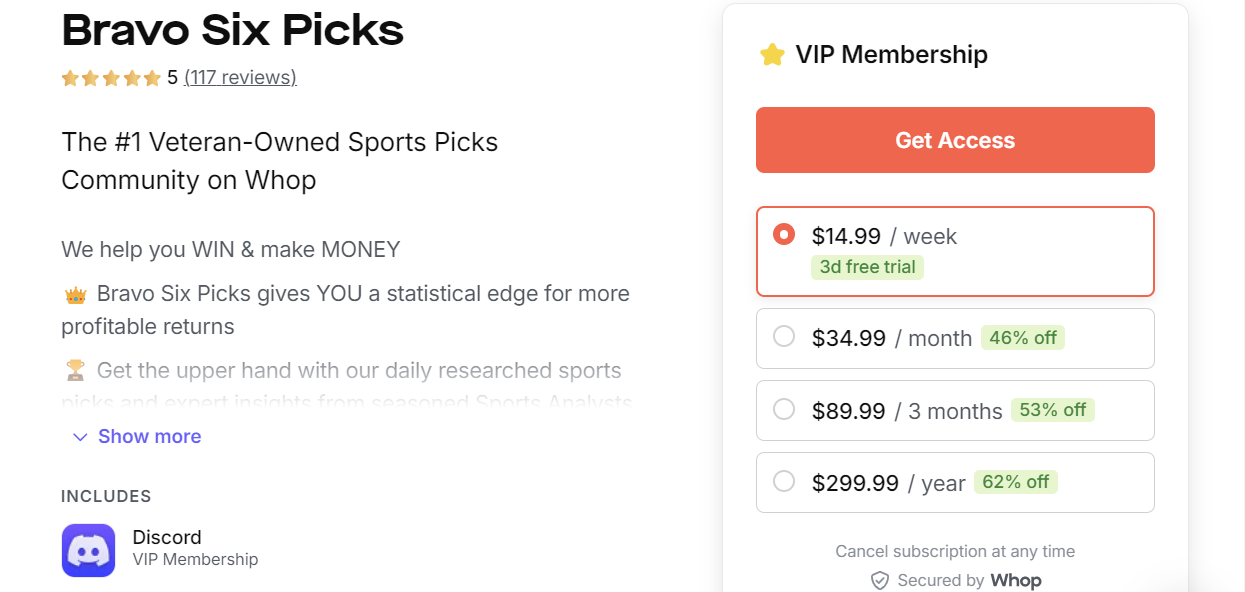Viewport: 1245px width, 592px height.
Task: Select the $299.99 per year plan
Action: point(784,482)
